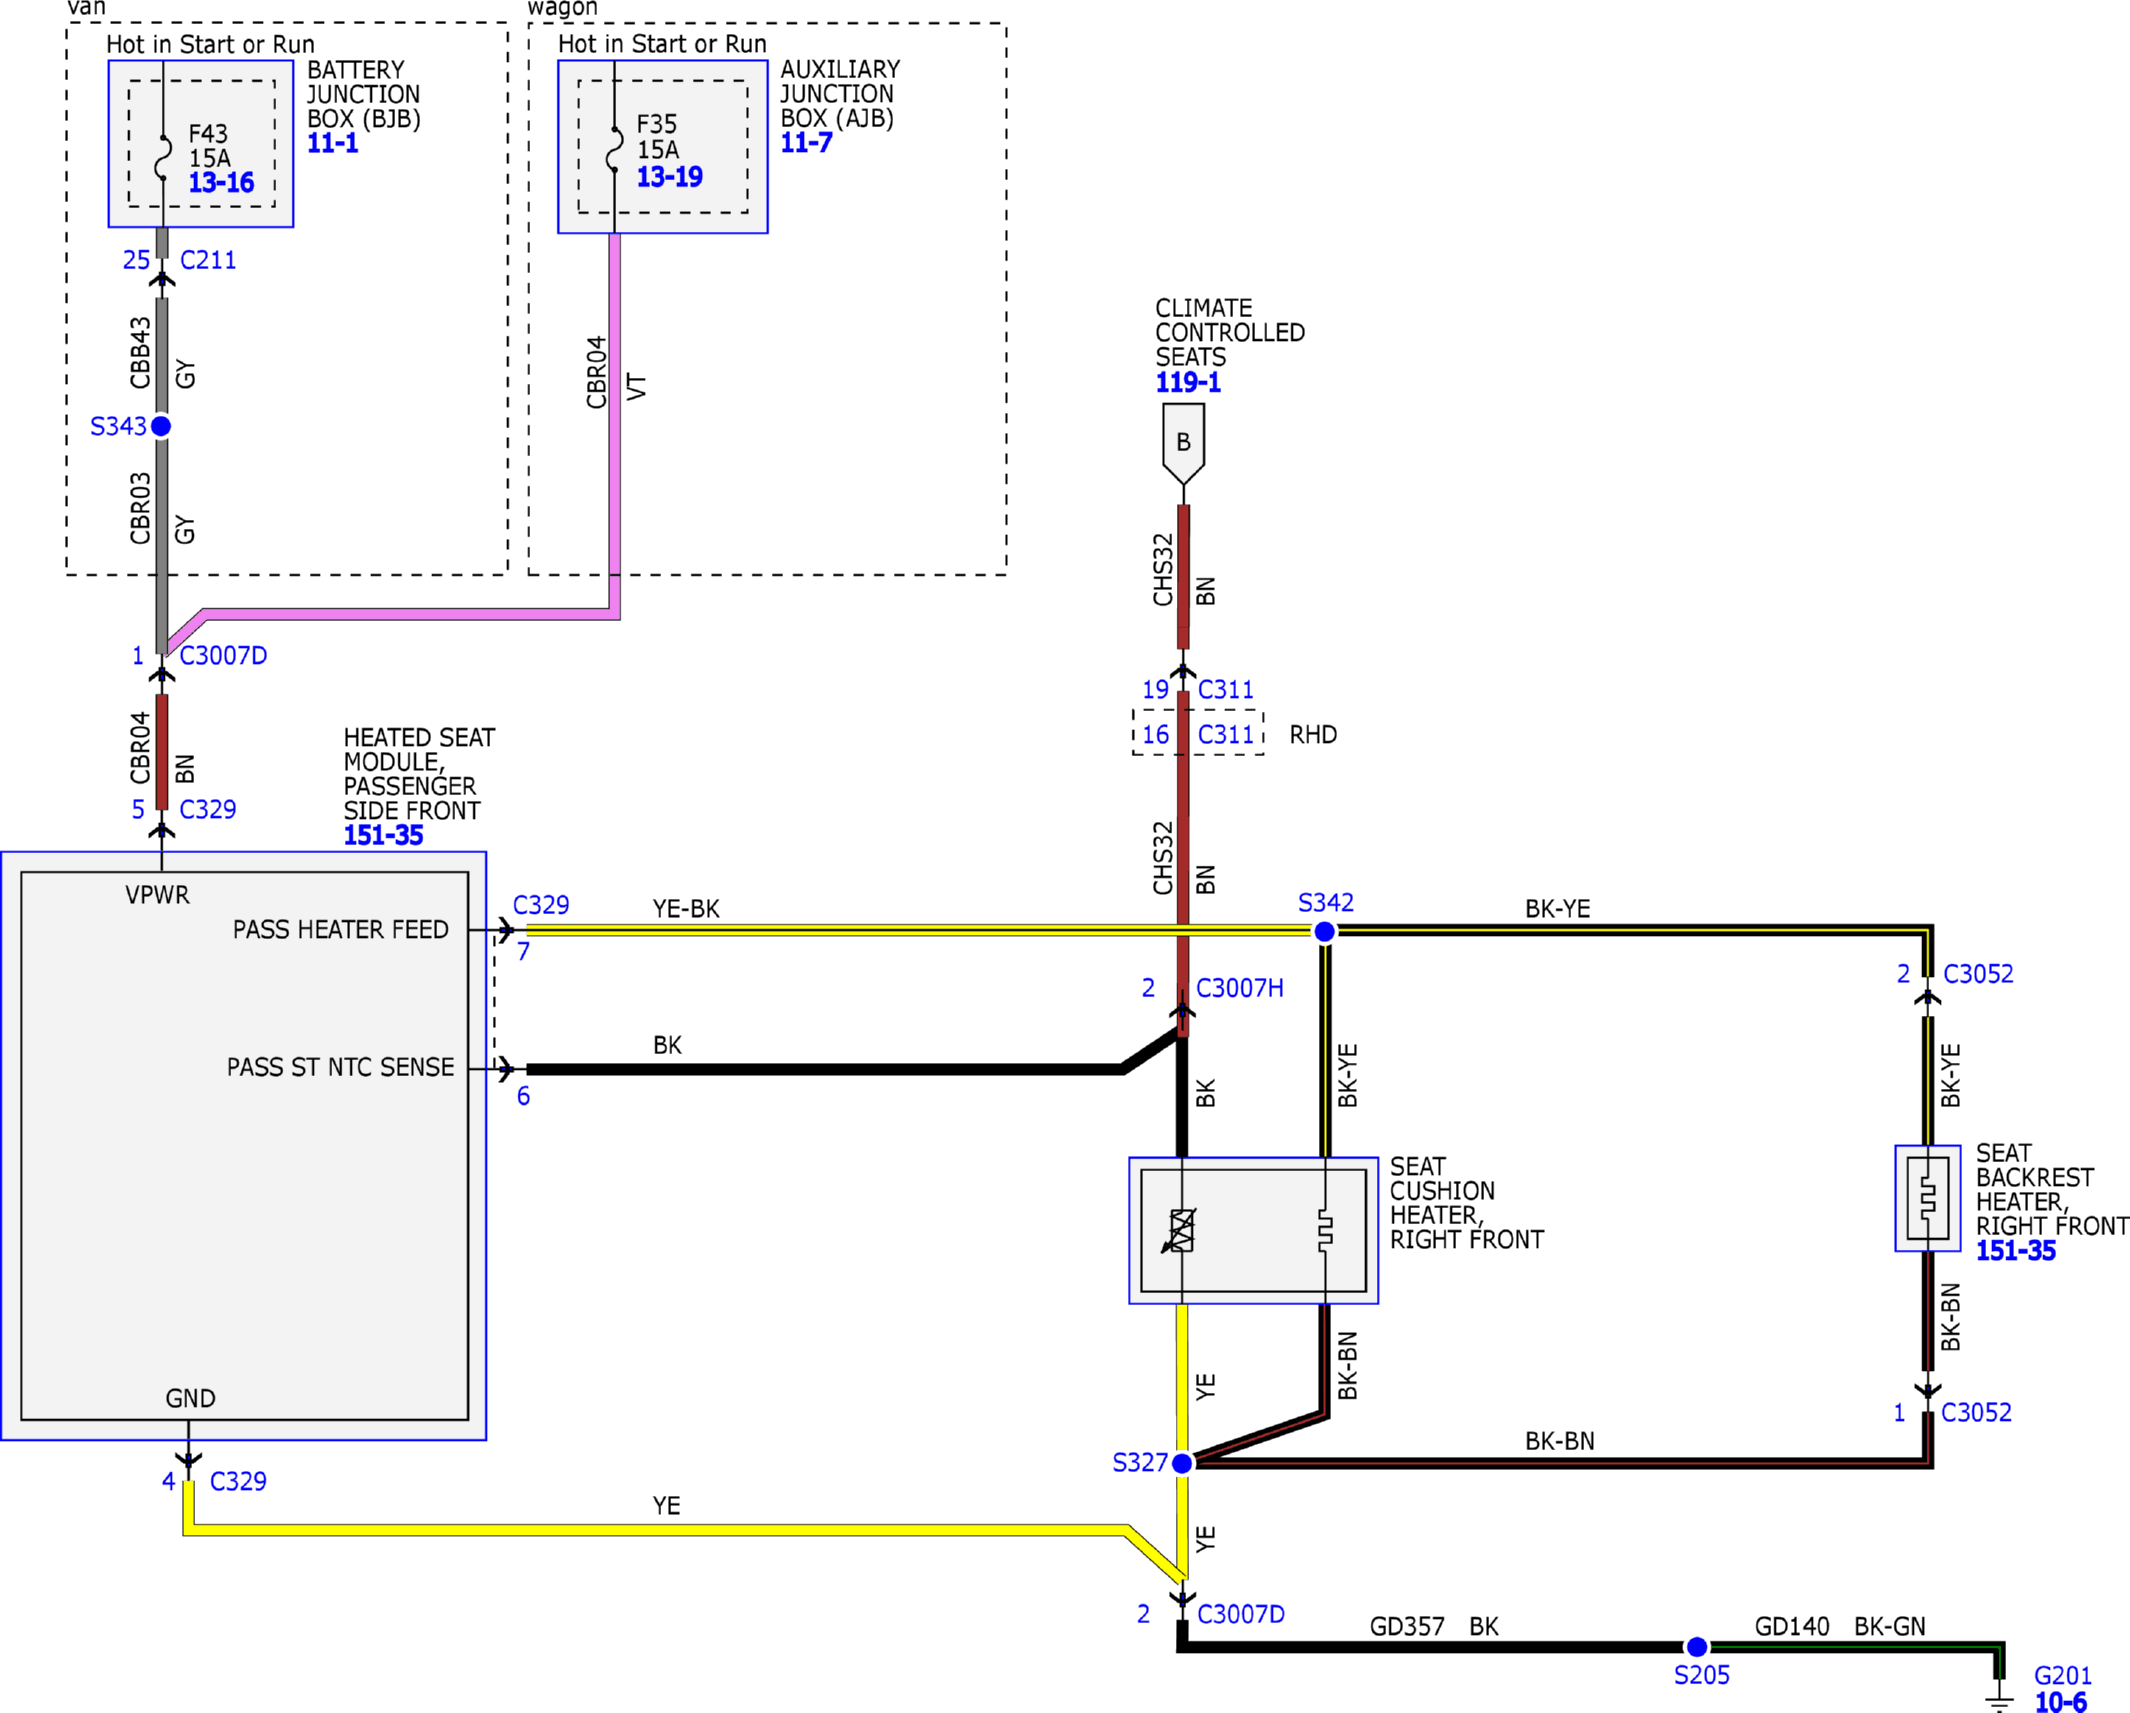
Task: Open the 10-6 ground G201 reference
Action: [x=2060, y=1702]
